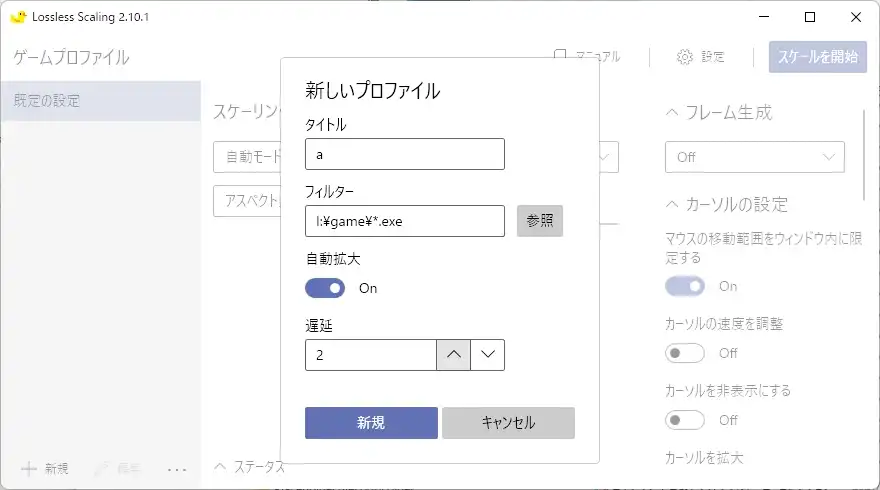This screenshot has height=490, width=880.
Task: Increase delay with the up arrow
Action: tap(453, 355)
